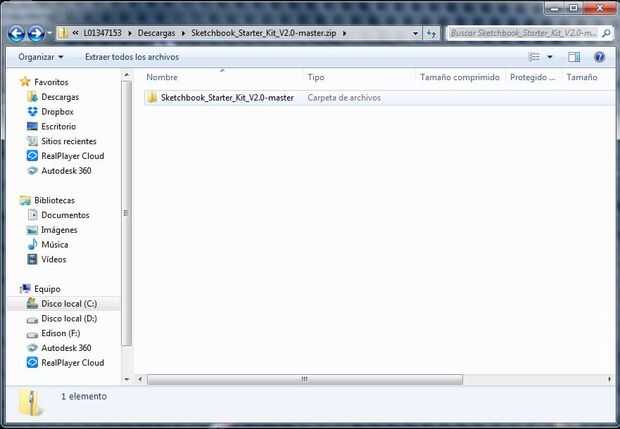Click horizontal scrollbar right arrow
620x429 pixels.
(610, 380)
